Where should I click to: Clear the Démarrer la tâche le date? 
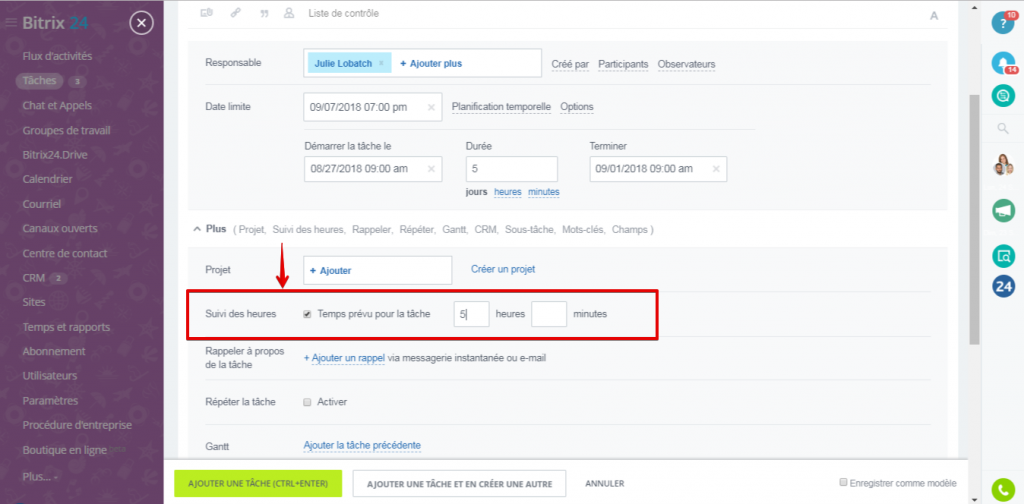coord(431,168)
